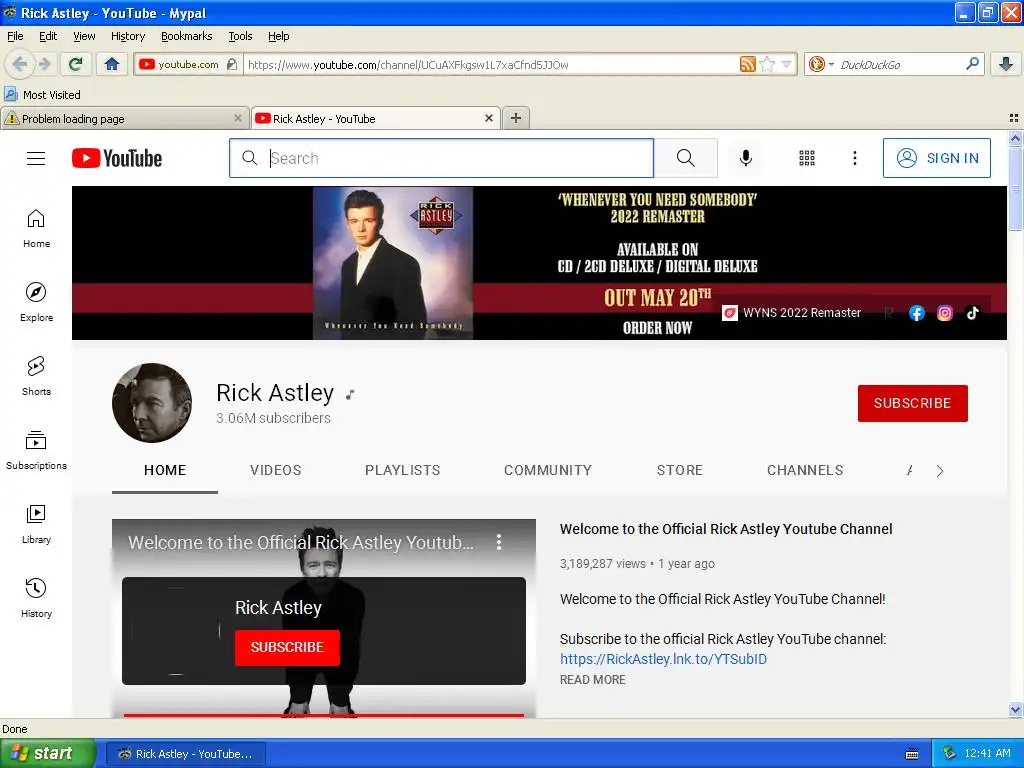
Task: Click the Rick Astley taskbar window button
Action: click(x=185, y=754)
